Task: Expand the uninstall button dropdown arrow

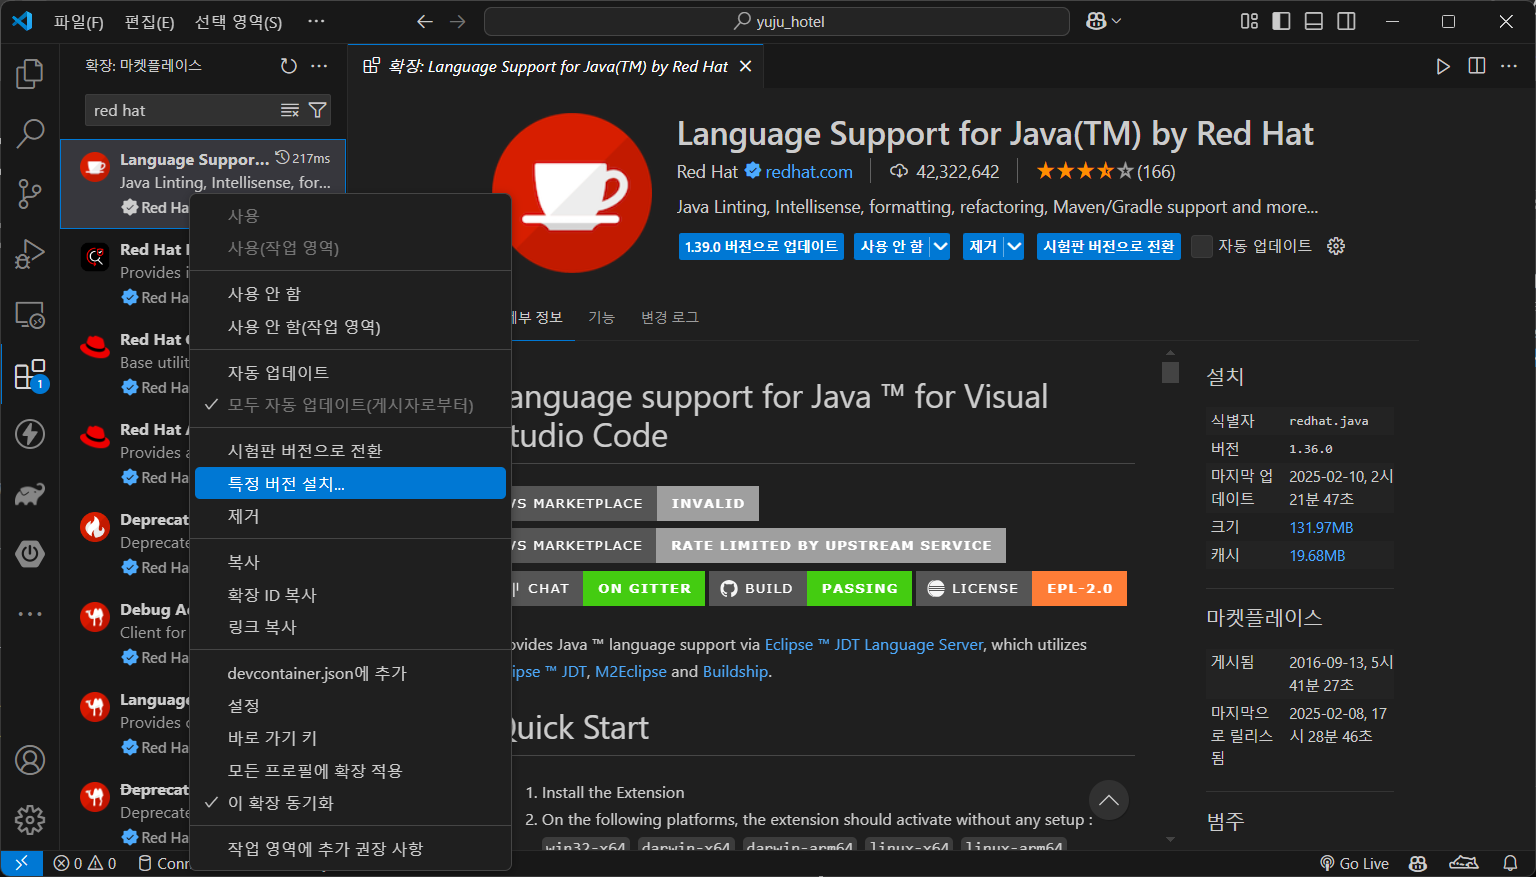Action: click(x=1014, y=246)
